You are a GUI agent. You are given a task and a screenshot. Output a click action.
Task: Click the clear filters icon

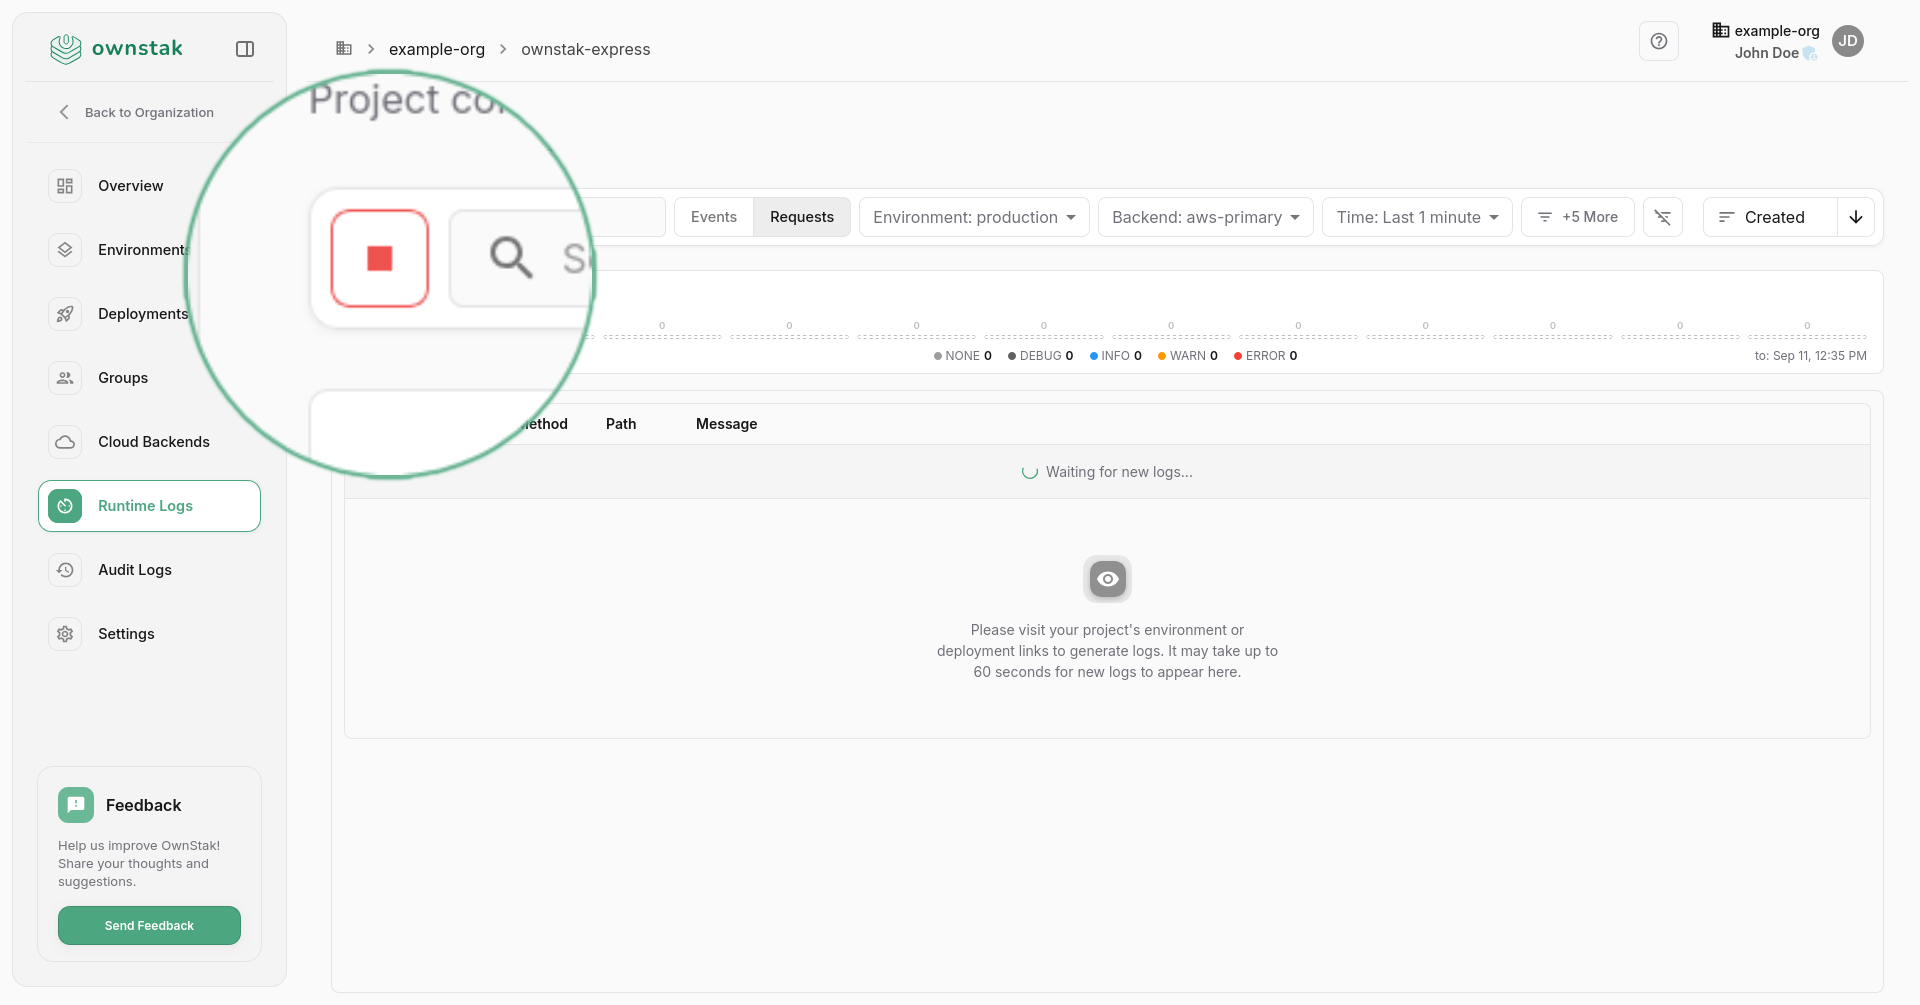coord(1662,217)
